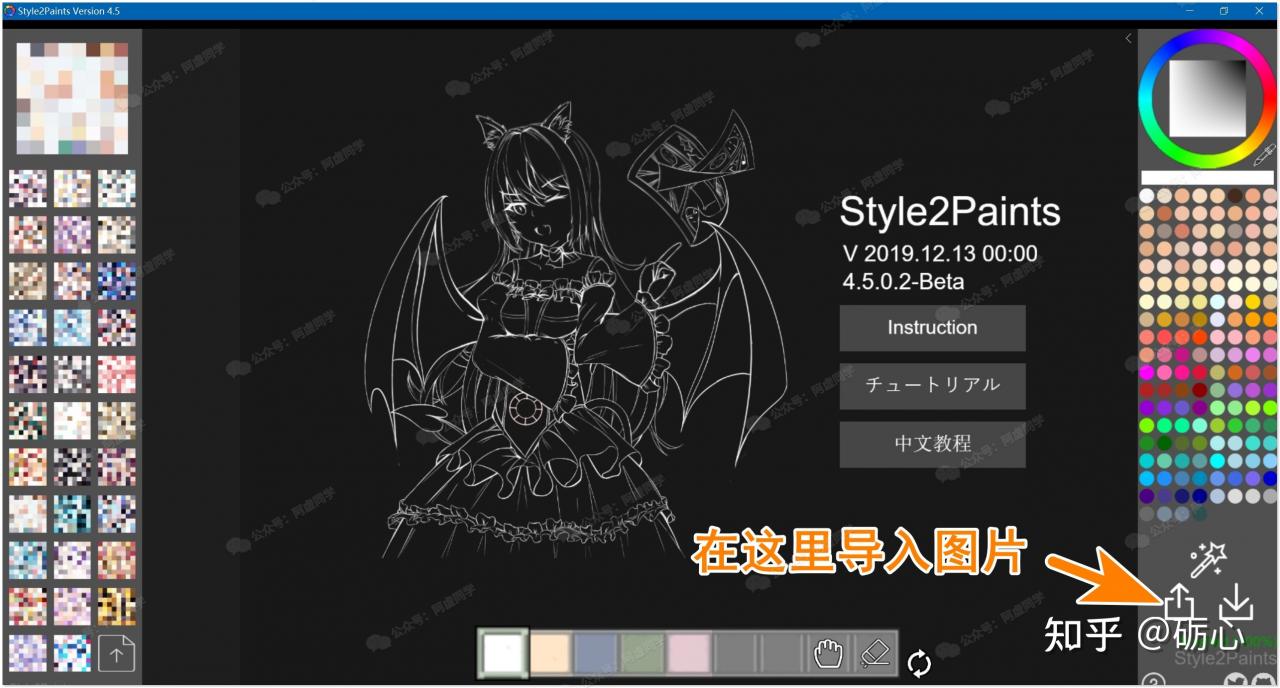
Task: Open the チュートリアル tutorial
Action: (932, 386)
